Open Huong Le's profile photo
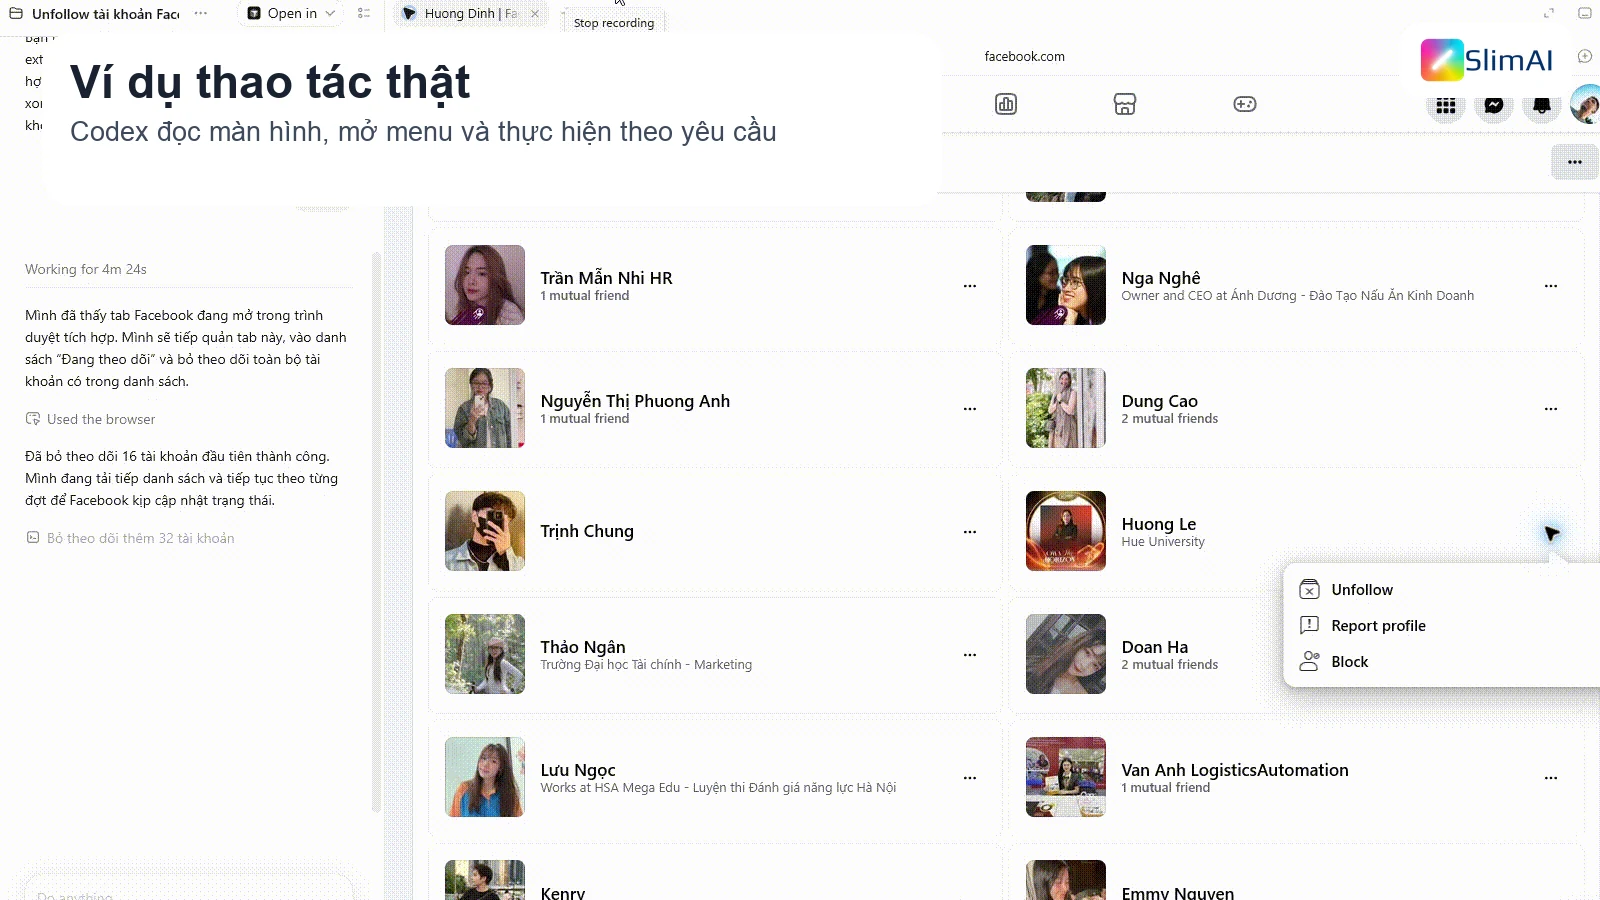 (1066, 531)
